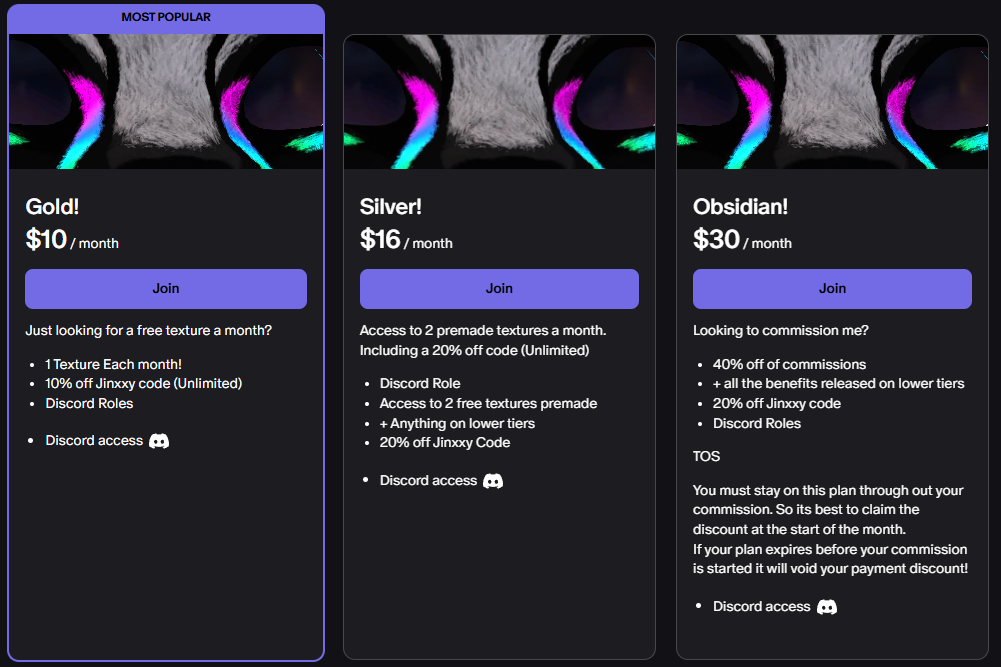The height and width of the screenshot is (667, 1001).
Task: Click Discord access text in Obsidian tier
Action: point(761,607)
